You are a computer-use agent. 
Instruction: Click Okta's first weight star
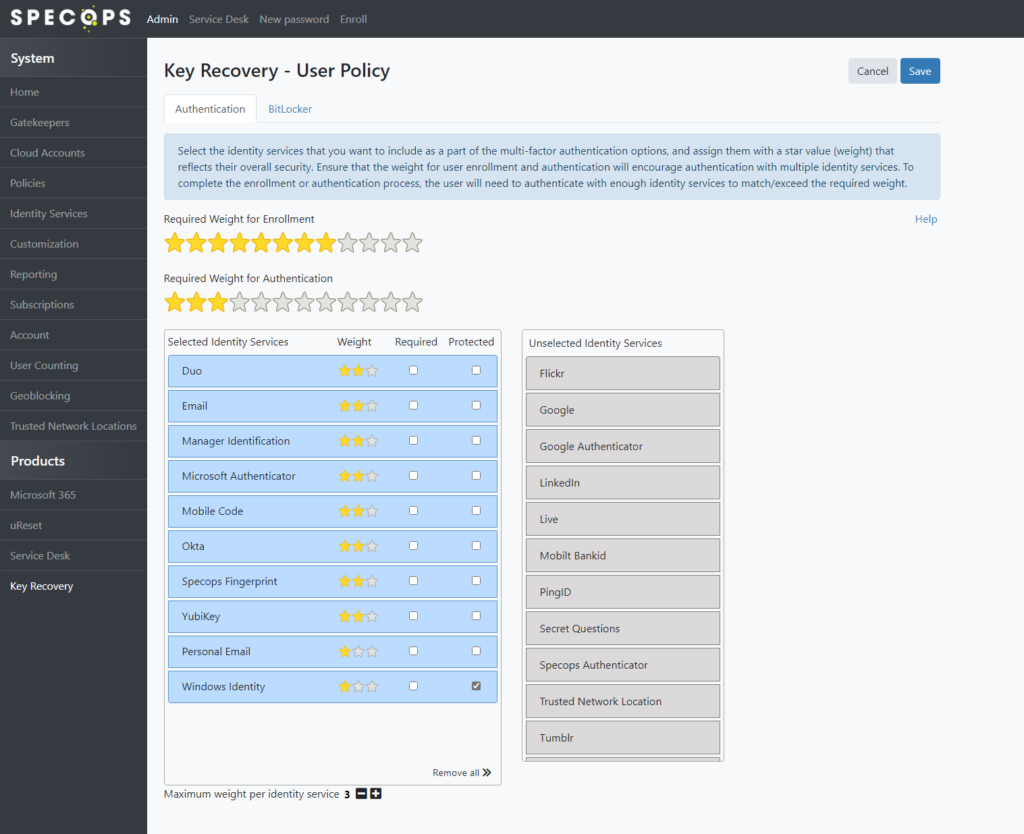click(345, 546)
